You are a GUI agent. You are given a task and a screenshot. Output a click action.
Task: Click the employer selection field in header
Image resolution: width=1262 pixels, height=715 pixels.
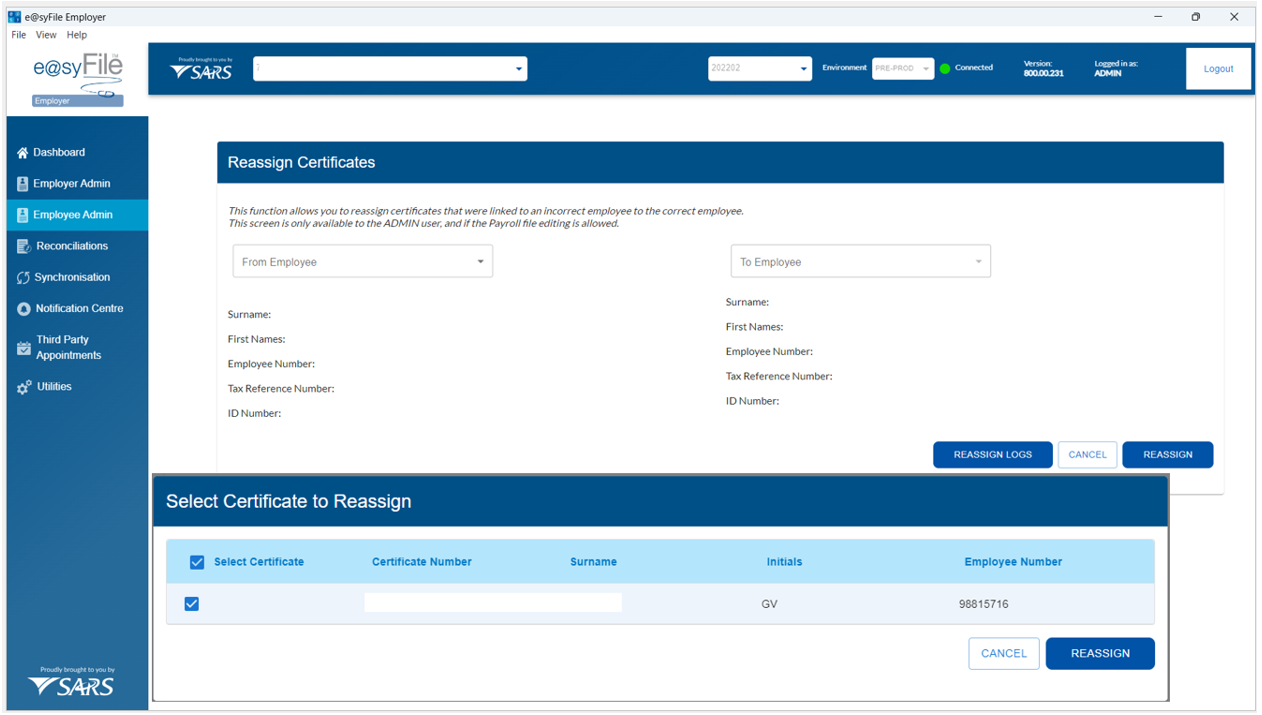390,69
